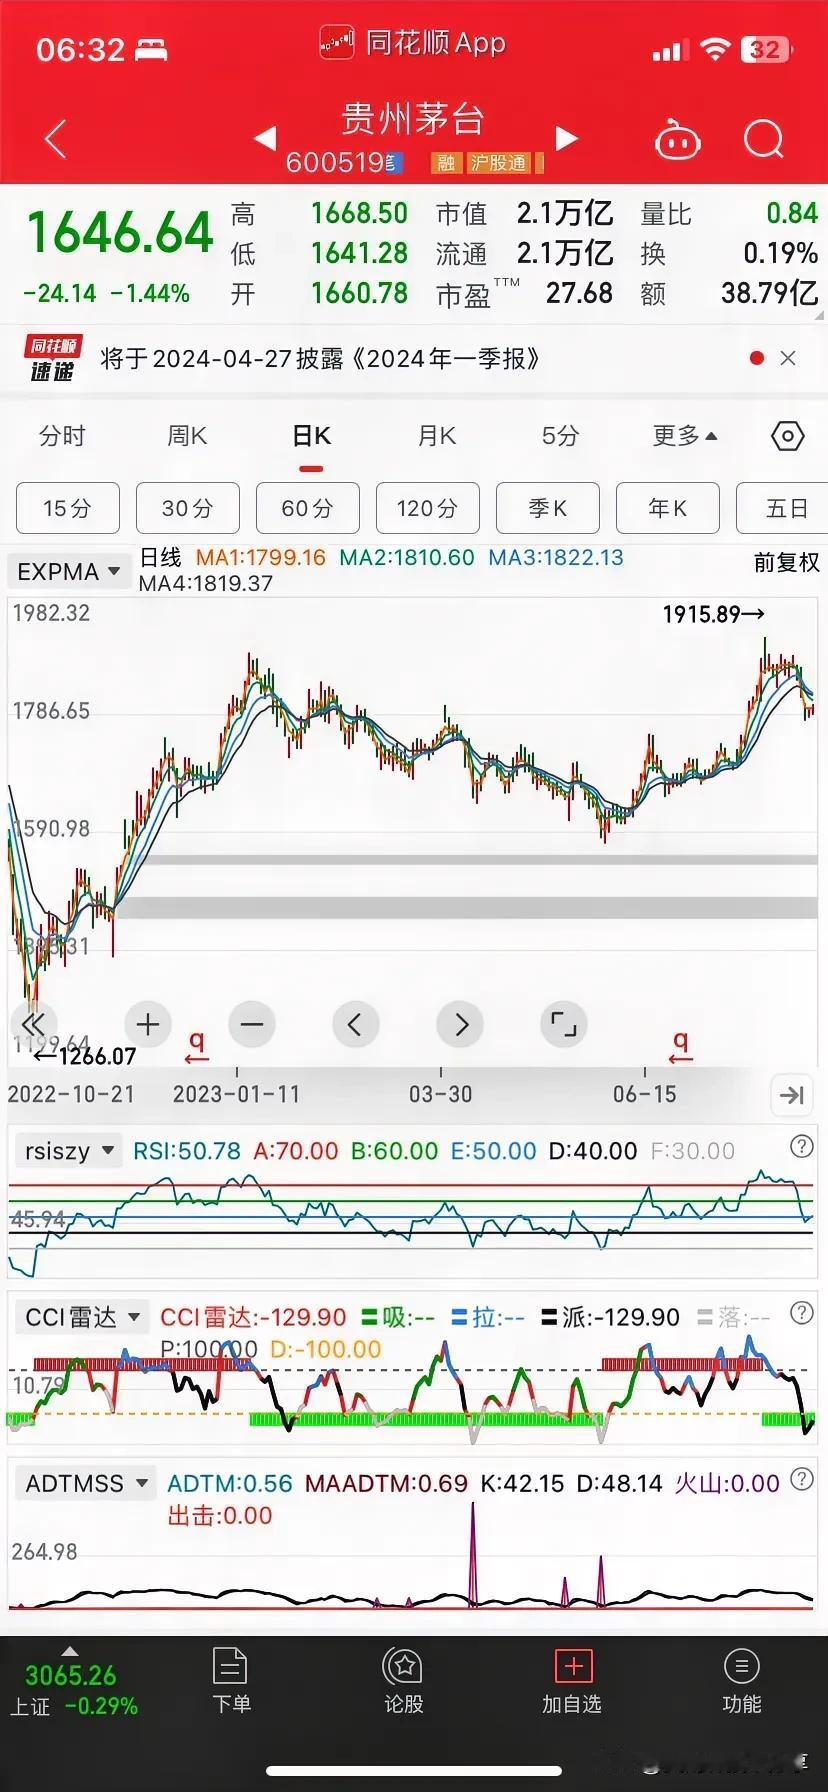828x1792 pixels.
Task: Open 功能 functions menu icon
Action: 741,1681
